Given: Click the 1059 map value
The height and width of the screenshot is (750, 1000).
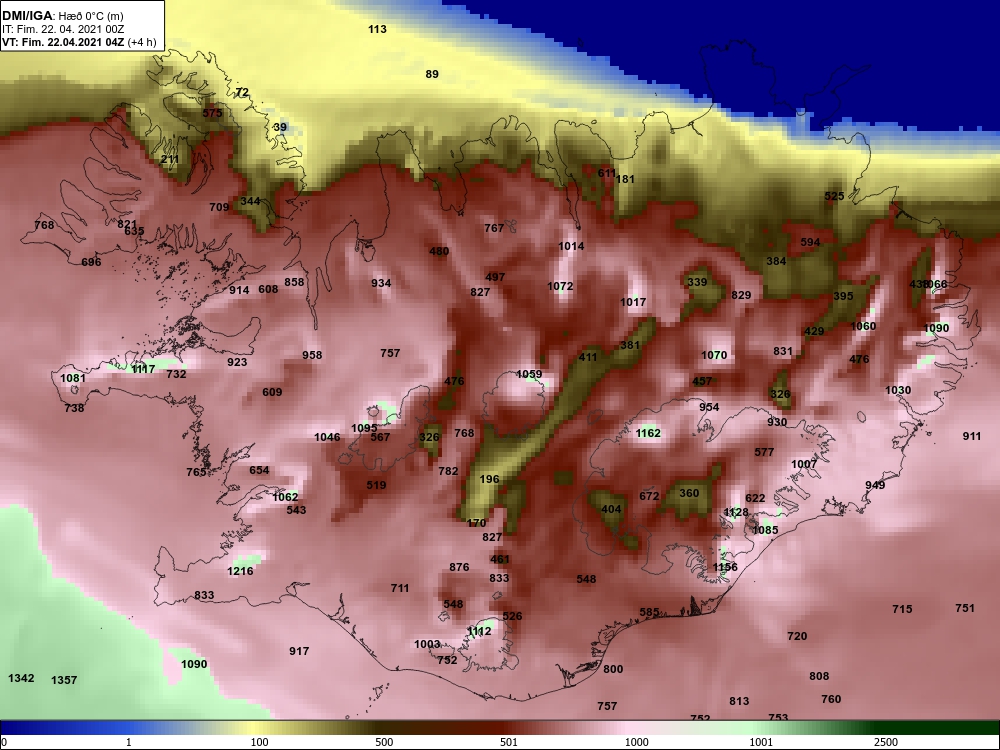Looking at the screenshot, I should click(529, 374).
